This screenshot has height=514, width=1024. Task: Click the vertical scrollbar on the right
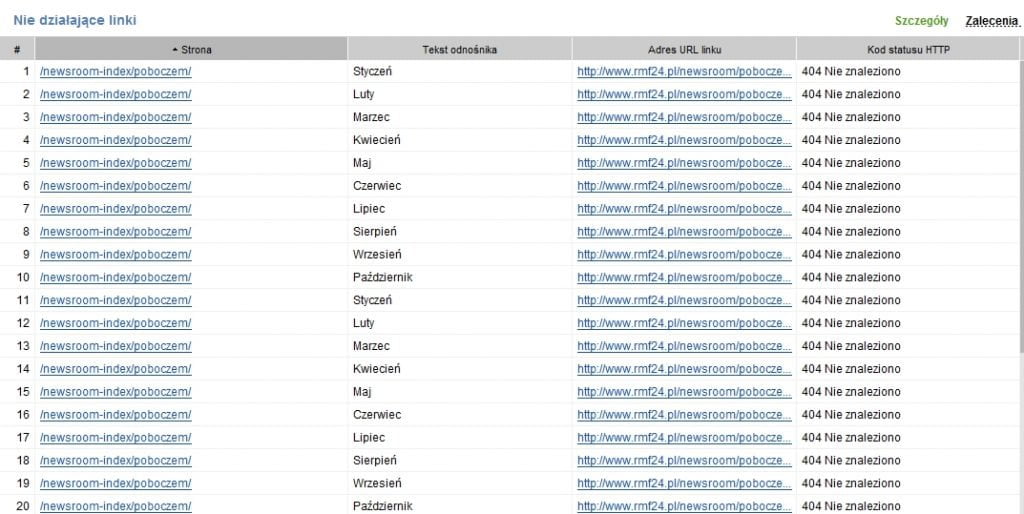click(x=1019, y=280)
